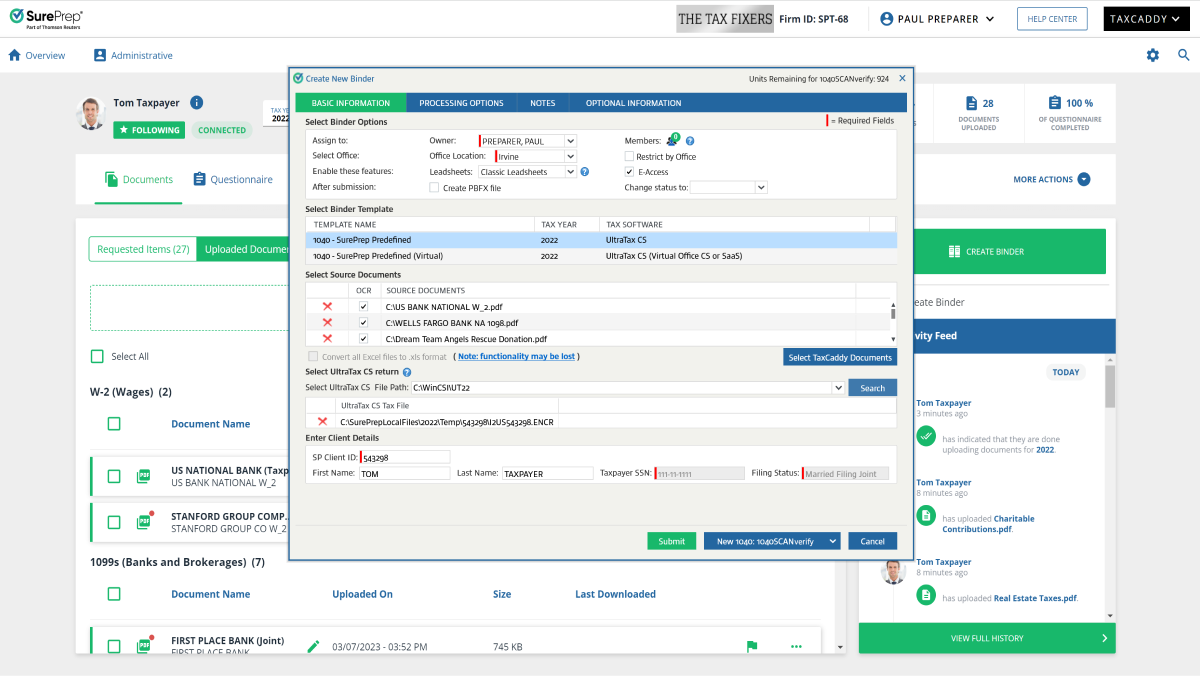Click the source documents list scrollbar
1200x676 pixels.
click(892, 322)
